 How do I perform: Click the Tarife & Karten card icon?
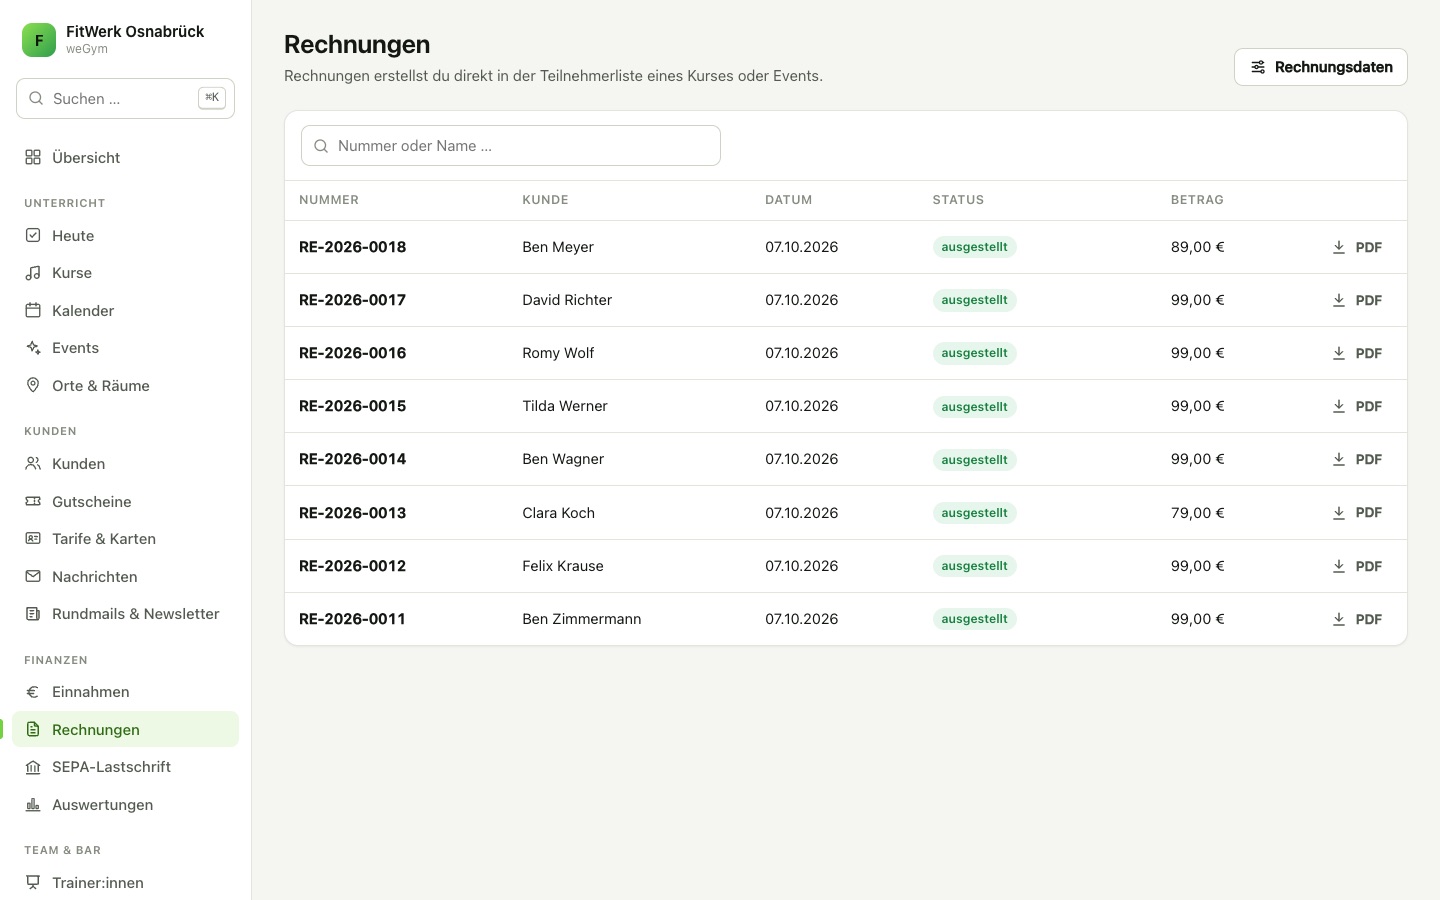(x=33, y=538)
